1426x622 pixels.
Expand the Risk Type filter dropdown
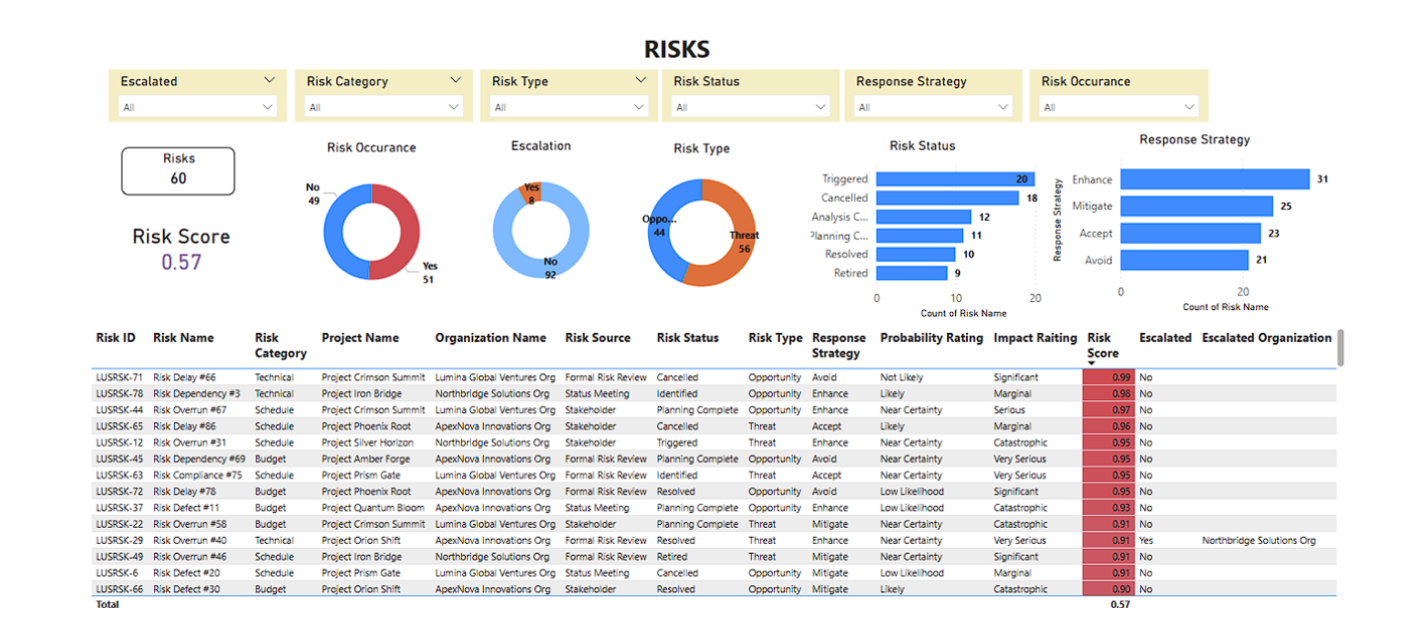pyautogui.click(x=638, y=106)
